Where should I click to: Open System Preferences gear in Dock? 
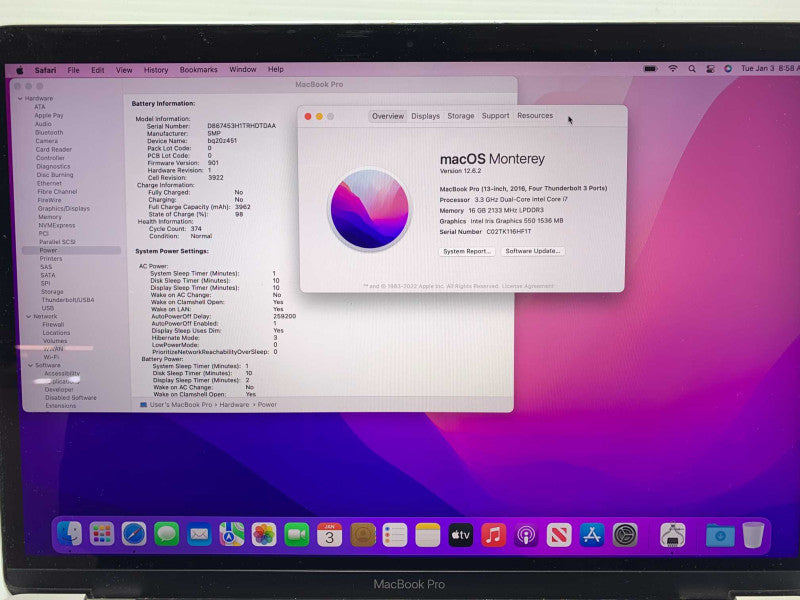[x=624, y=534]
